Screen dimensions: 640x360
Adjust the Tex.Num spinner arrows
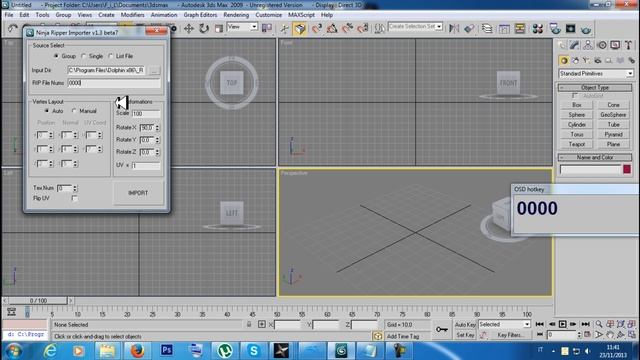point(75,188)
